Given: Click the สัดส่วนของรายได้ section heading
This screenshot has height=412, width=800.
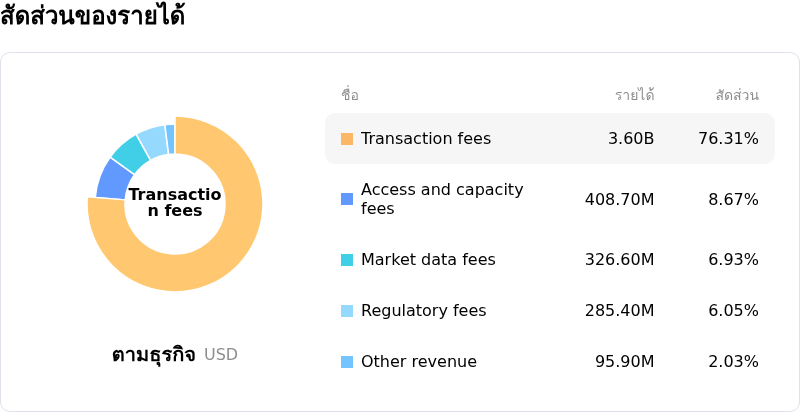Looking at the screenshot, I should pyautogui.click(x=92, y=16).
